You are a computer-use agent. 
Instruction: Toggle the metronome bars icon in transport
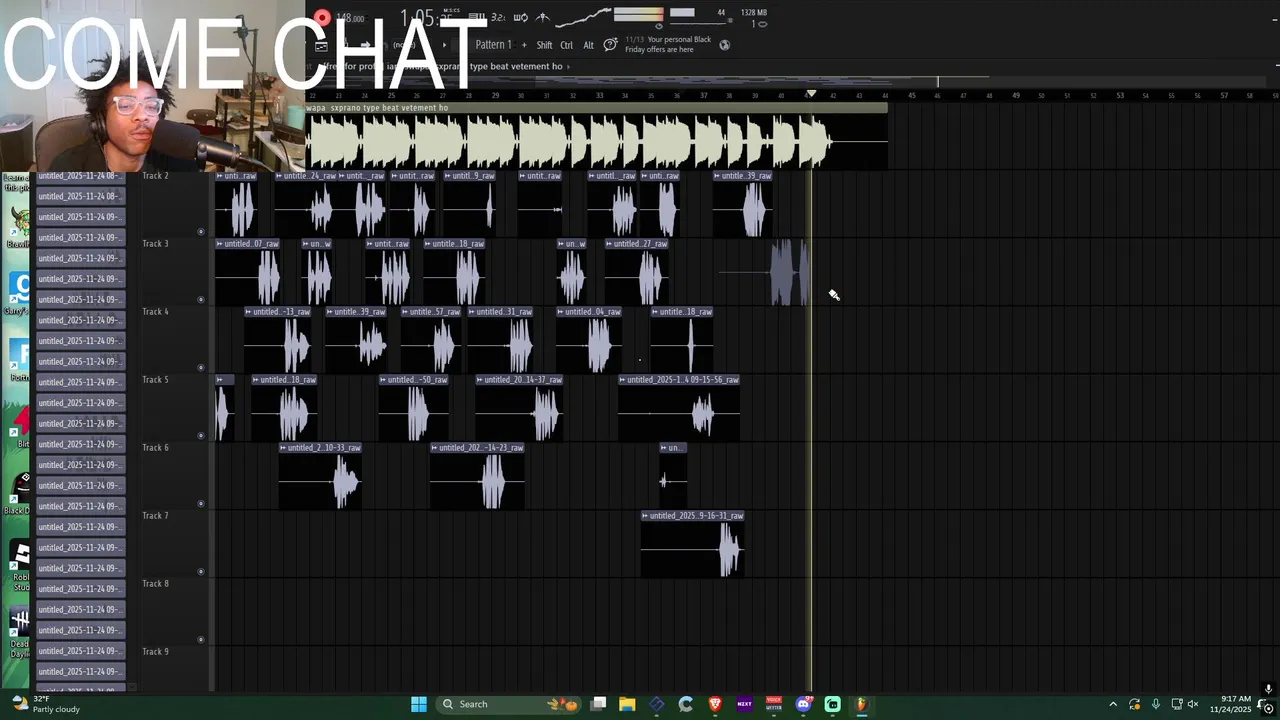(477, 17)
